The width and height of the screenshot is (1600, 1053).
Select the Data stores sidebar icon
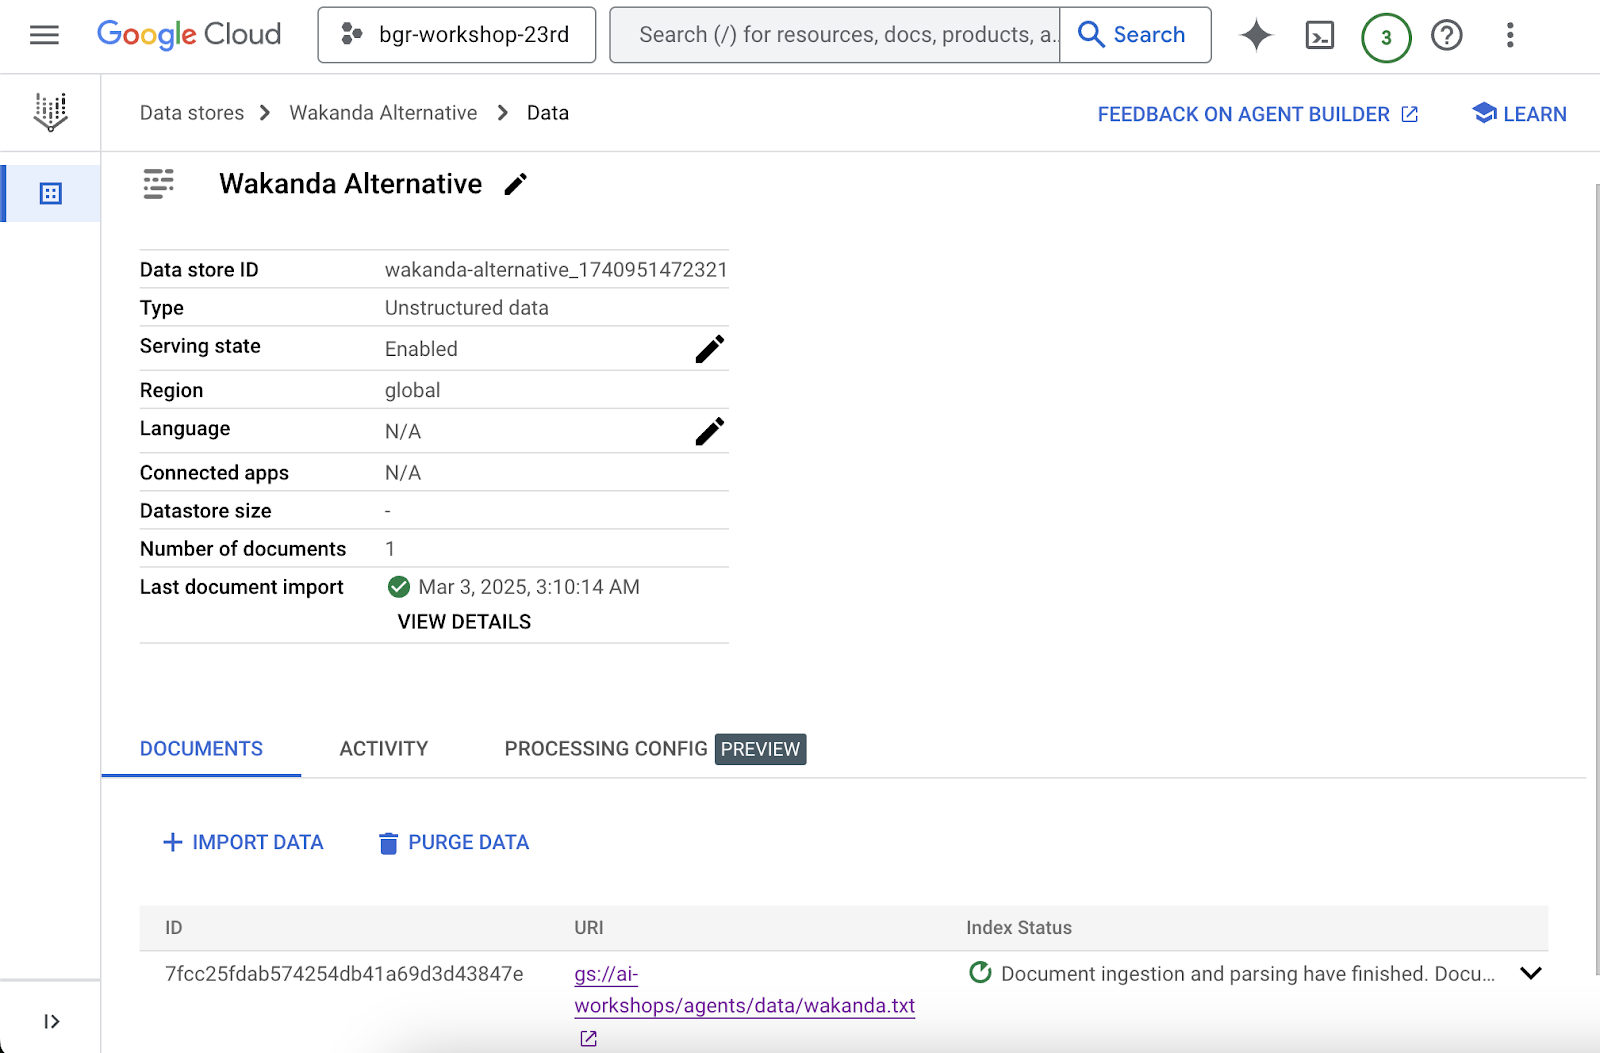(50, 193)
